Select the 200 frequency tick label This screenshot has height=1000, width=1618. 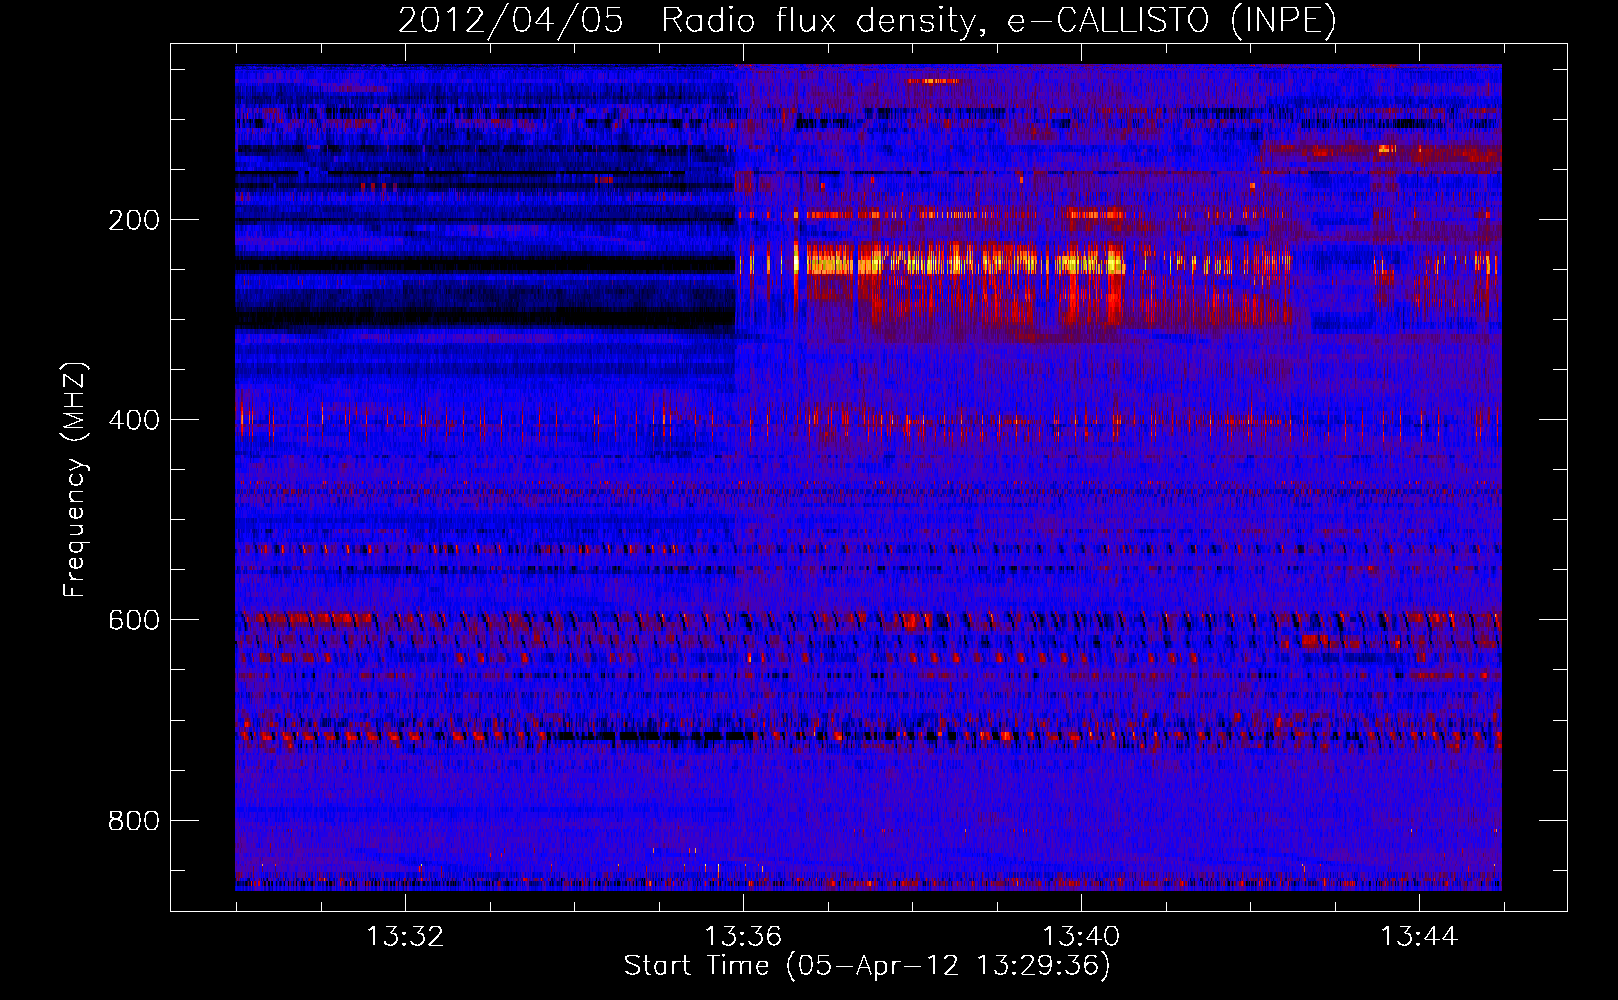pyautogui.click(x=133, y=220)
